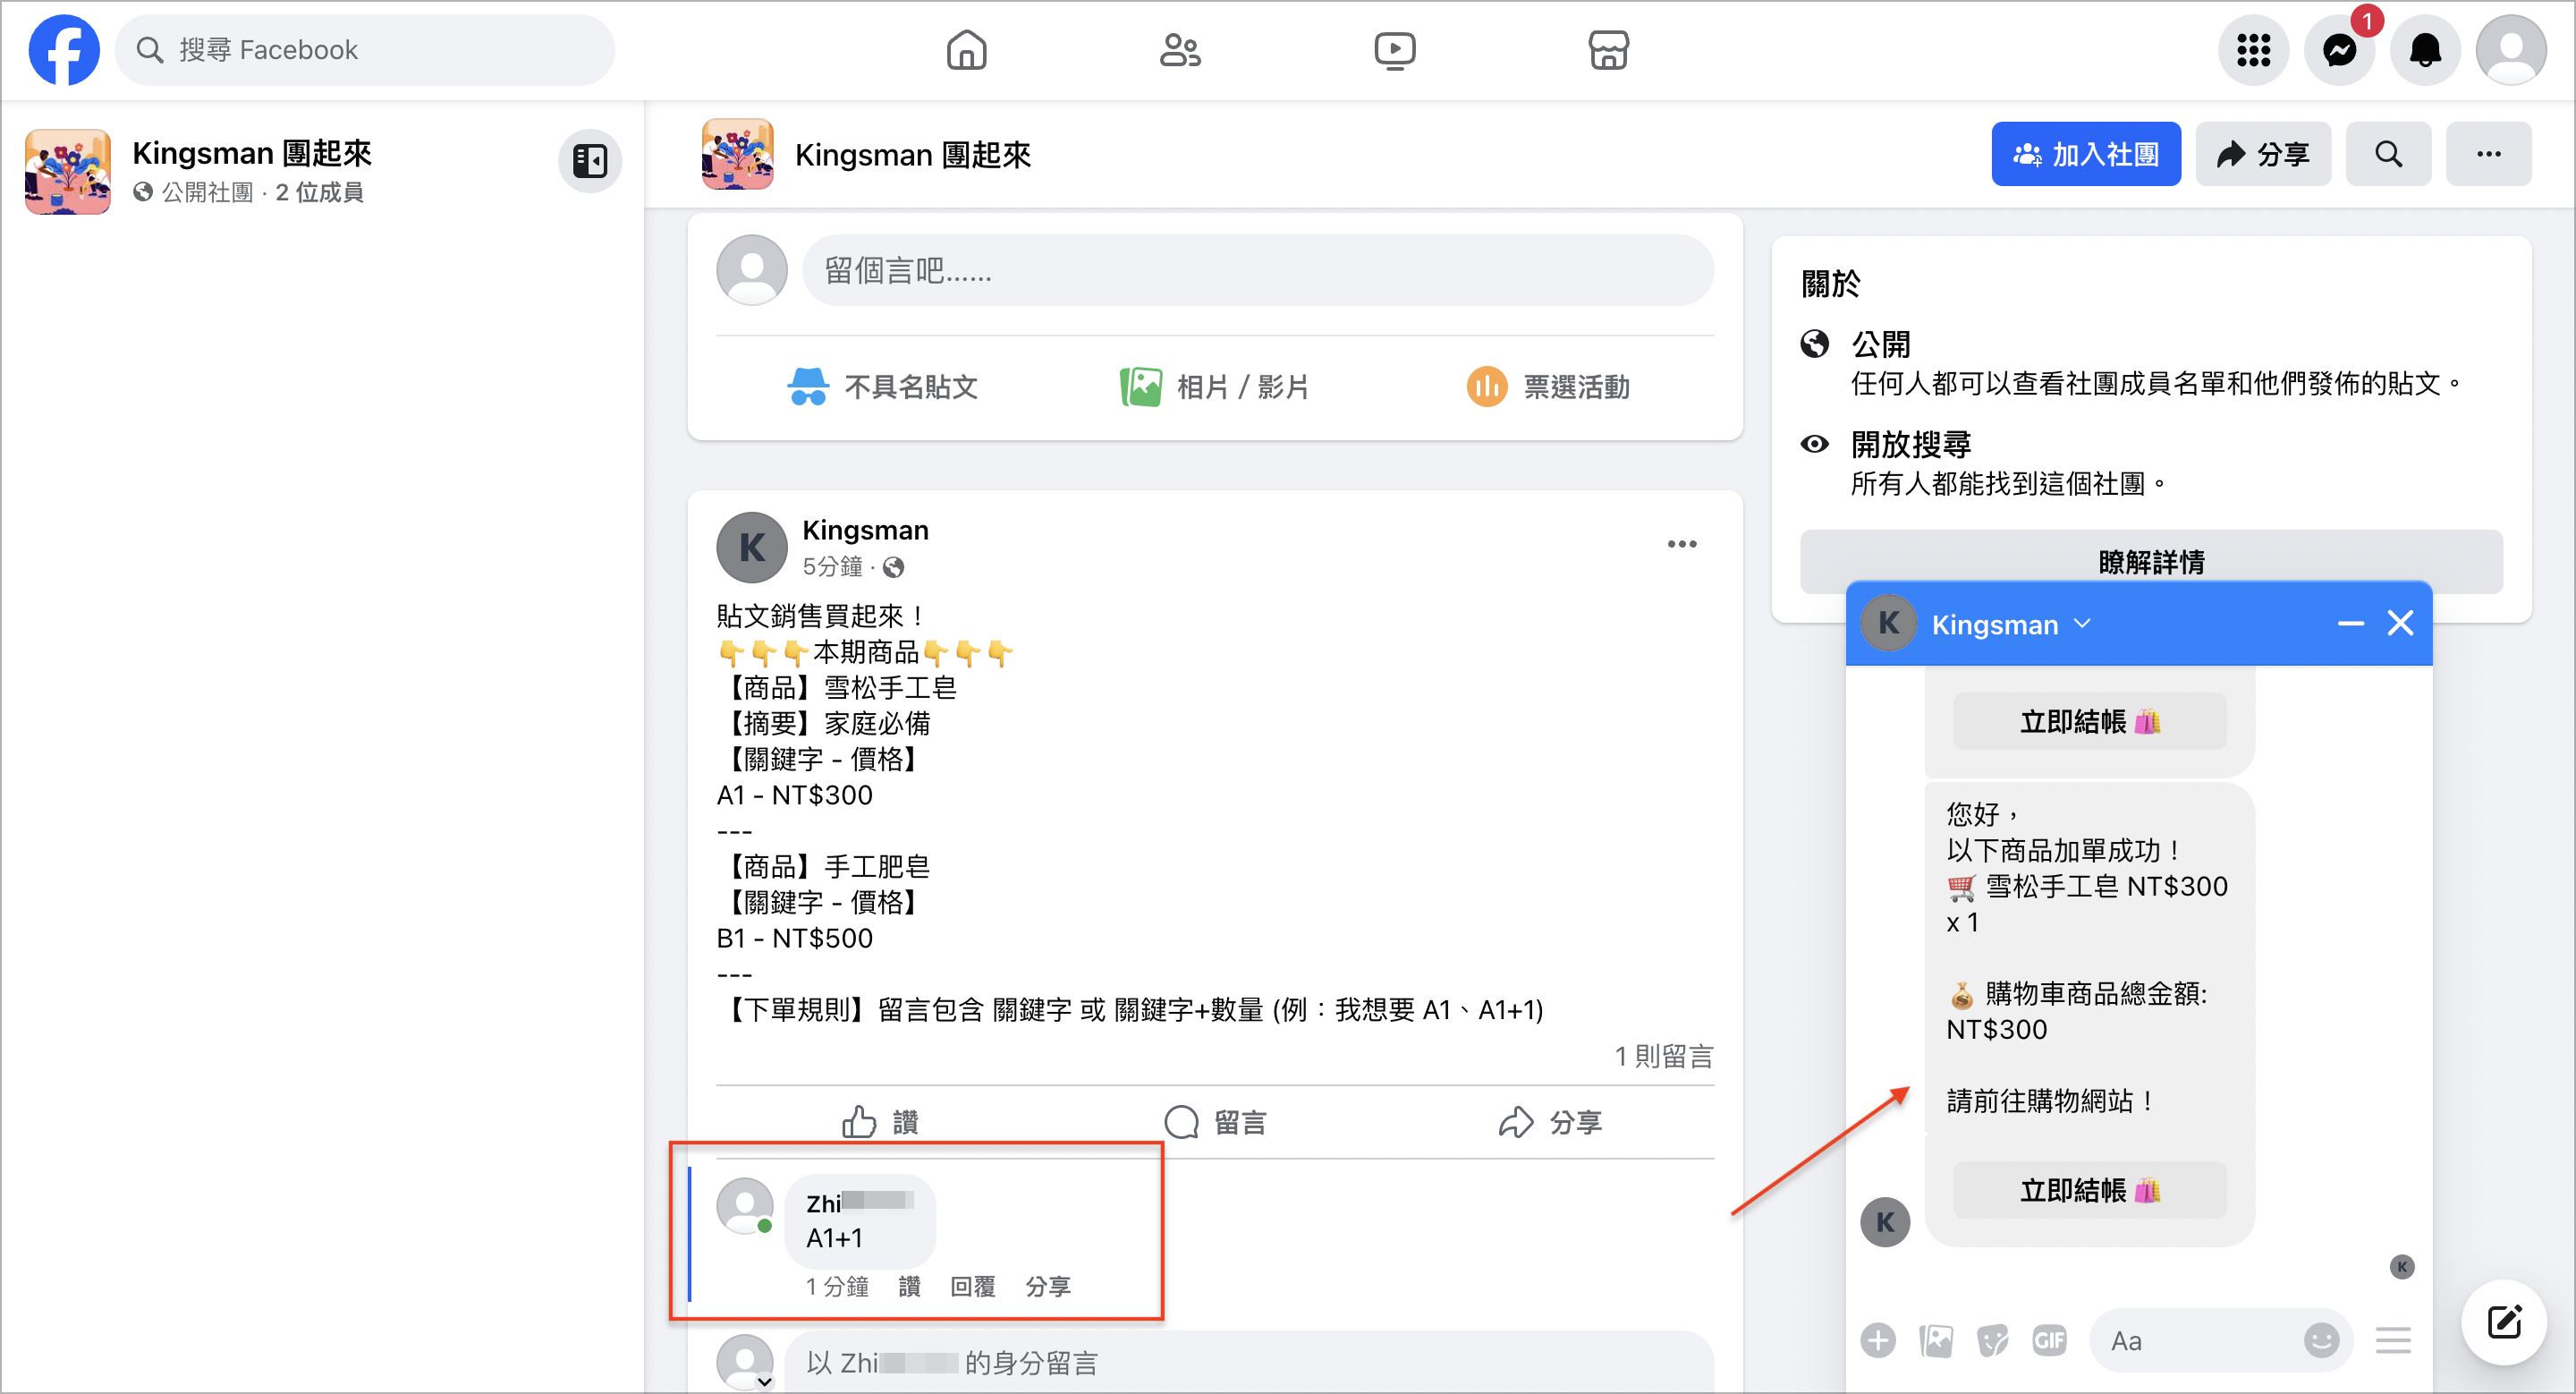2576x1394 pixels.
Task: Open the Kingsman chat header avatar
Action: click(x=1888, y=624)
